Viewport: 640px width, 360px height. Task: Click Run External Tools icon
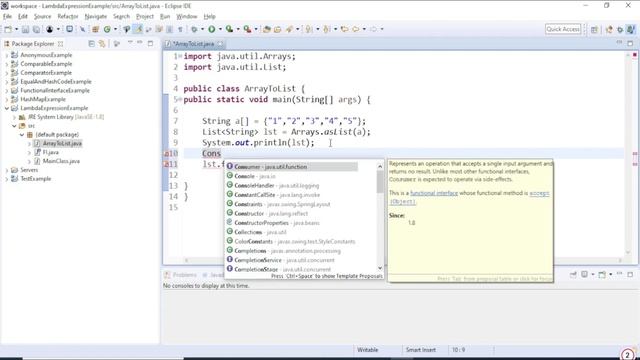point(247,29)
